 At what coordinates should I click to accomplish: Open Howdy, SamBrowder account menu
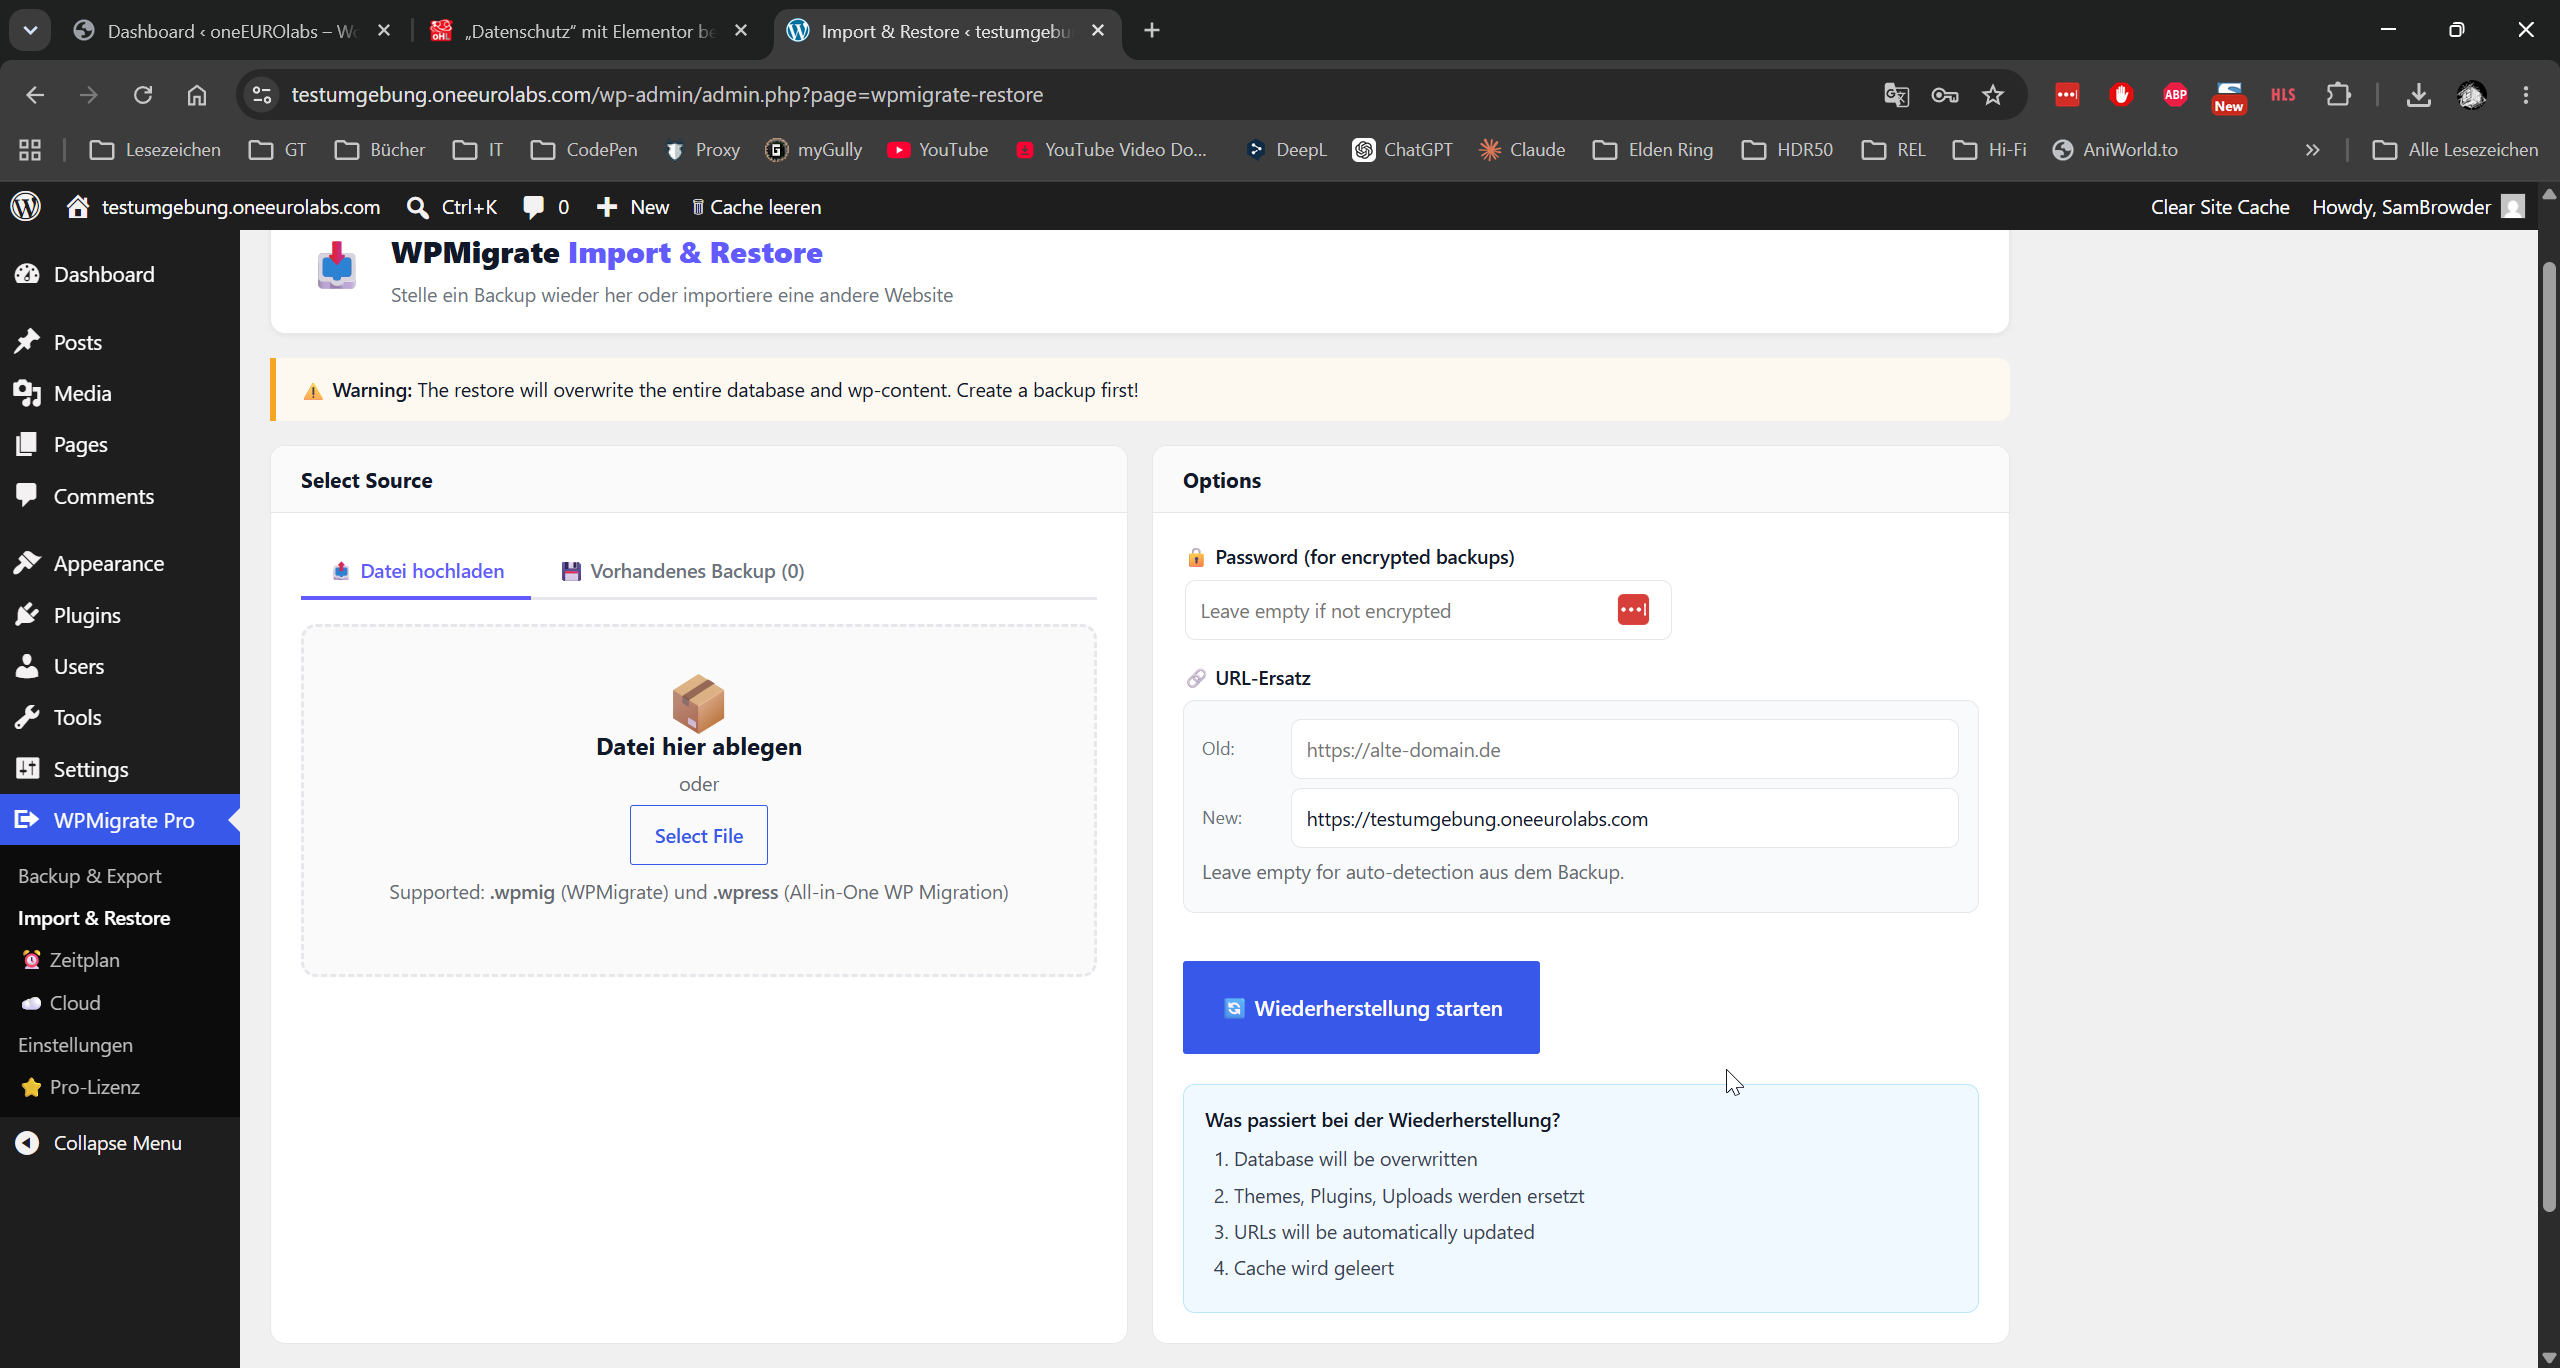tap(2418, 207)
